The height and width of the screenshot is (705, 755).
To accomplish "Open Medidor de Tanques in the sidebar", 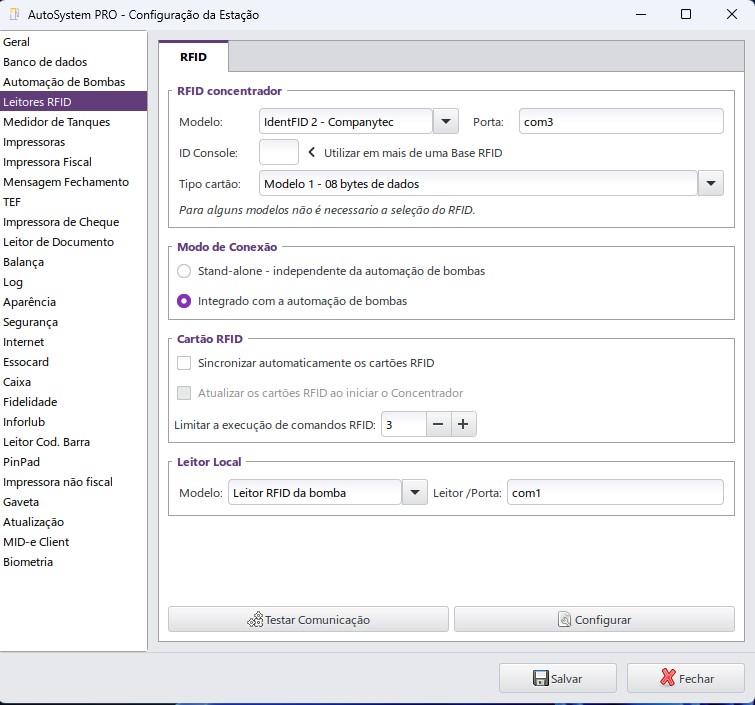I will click(57, 122).
